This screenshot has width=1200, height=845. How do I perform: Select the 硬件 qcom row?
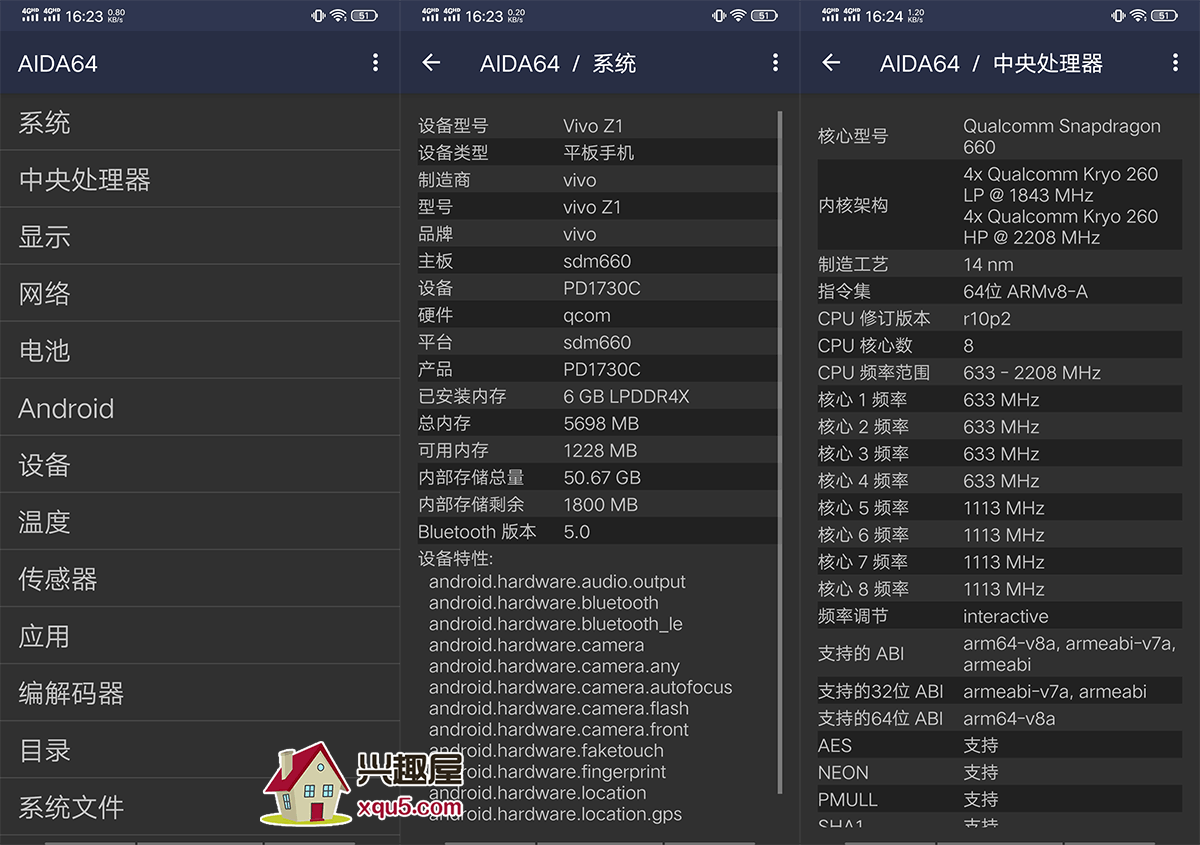(597, 315)
